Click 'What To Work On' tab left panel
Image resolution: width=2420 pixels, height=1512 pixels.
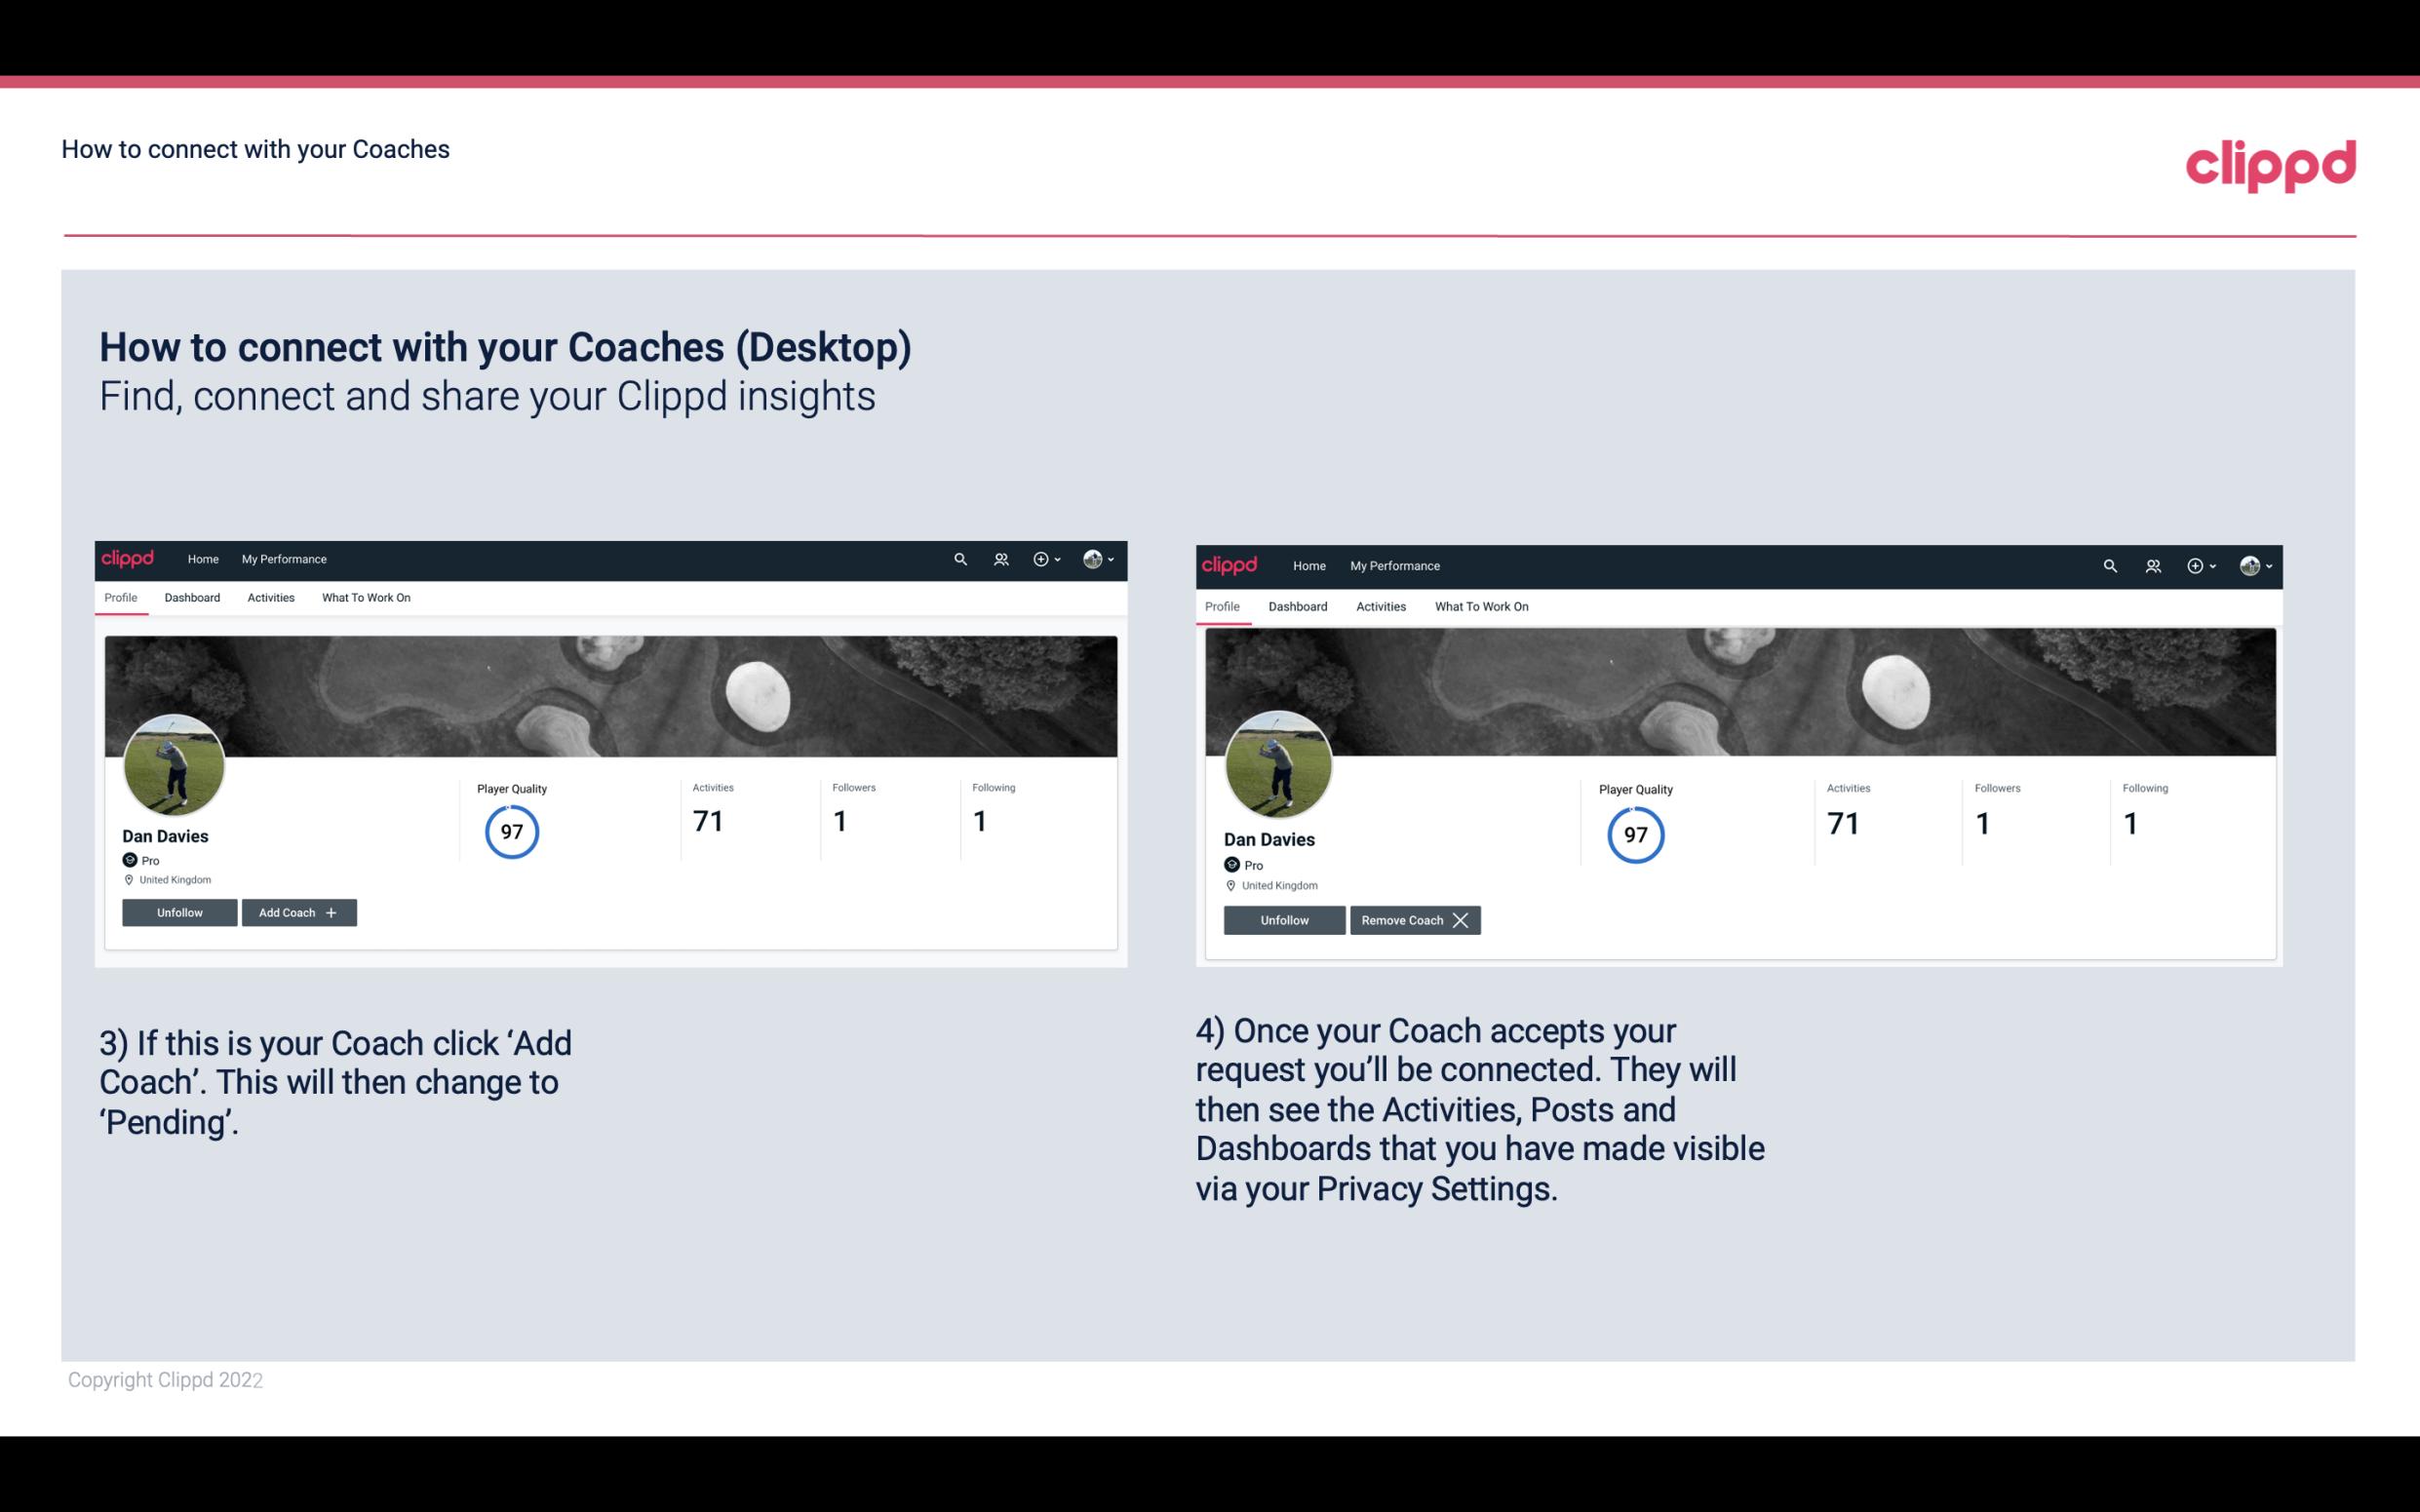364,596
